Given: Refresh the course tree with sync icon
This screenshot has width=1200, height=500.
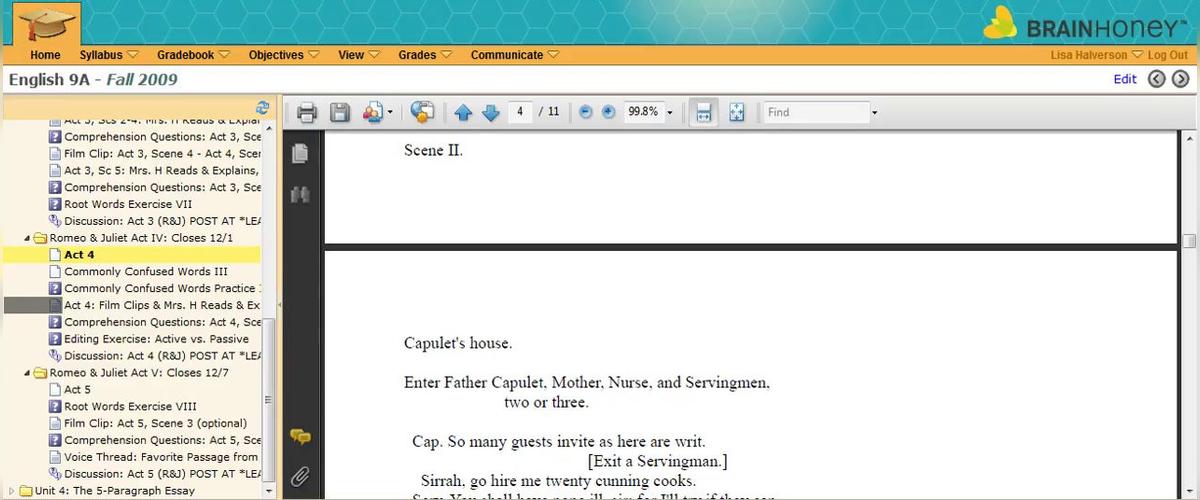Looking at the screenshot, I should pyautogui.click(x=263, y=107).
